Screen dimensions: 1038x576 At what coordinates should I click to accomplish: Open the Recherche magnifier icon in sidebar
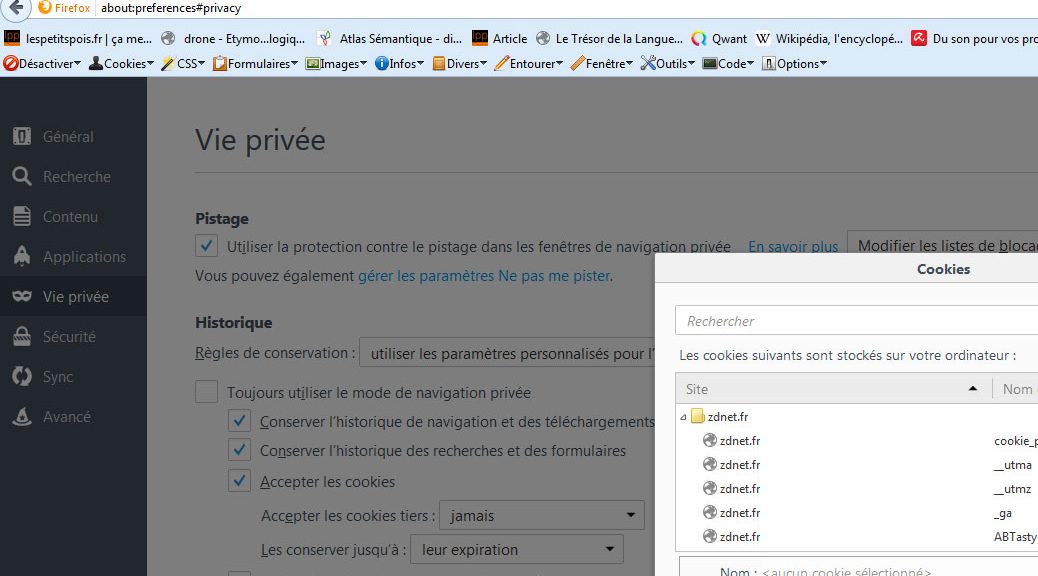tap(22, 177)
